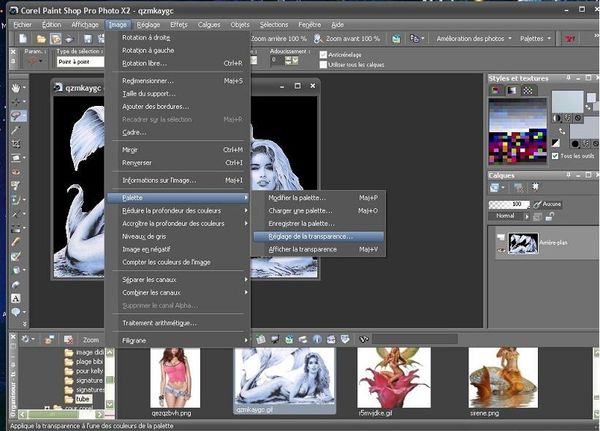
Task: Choose Niveaux de gris menu item
Action: tap(179, 237)
